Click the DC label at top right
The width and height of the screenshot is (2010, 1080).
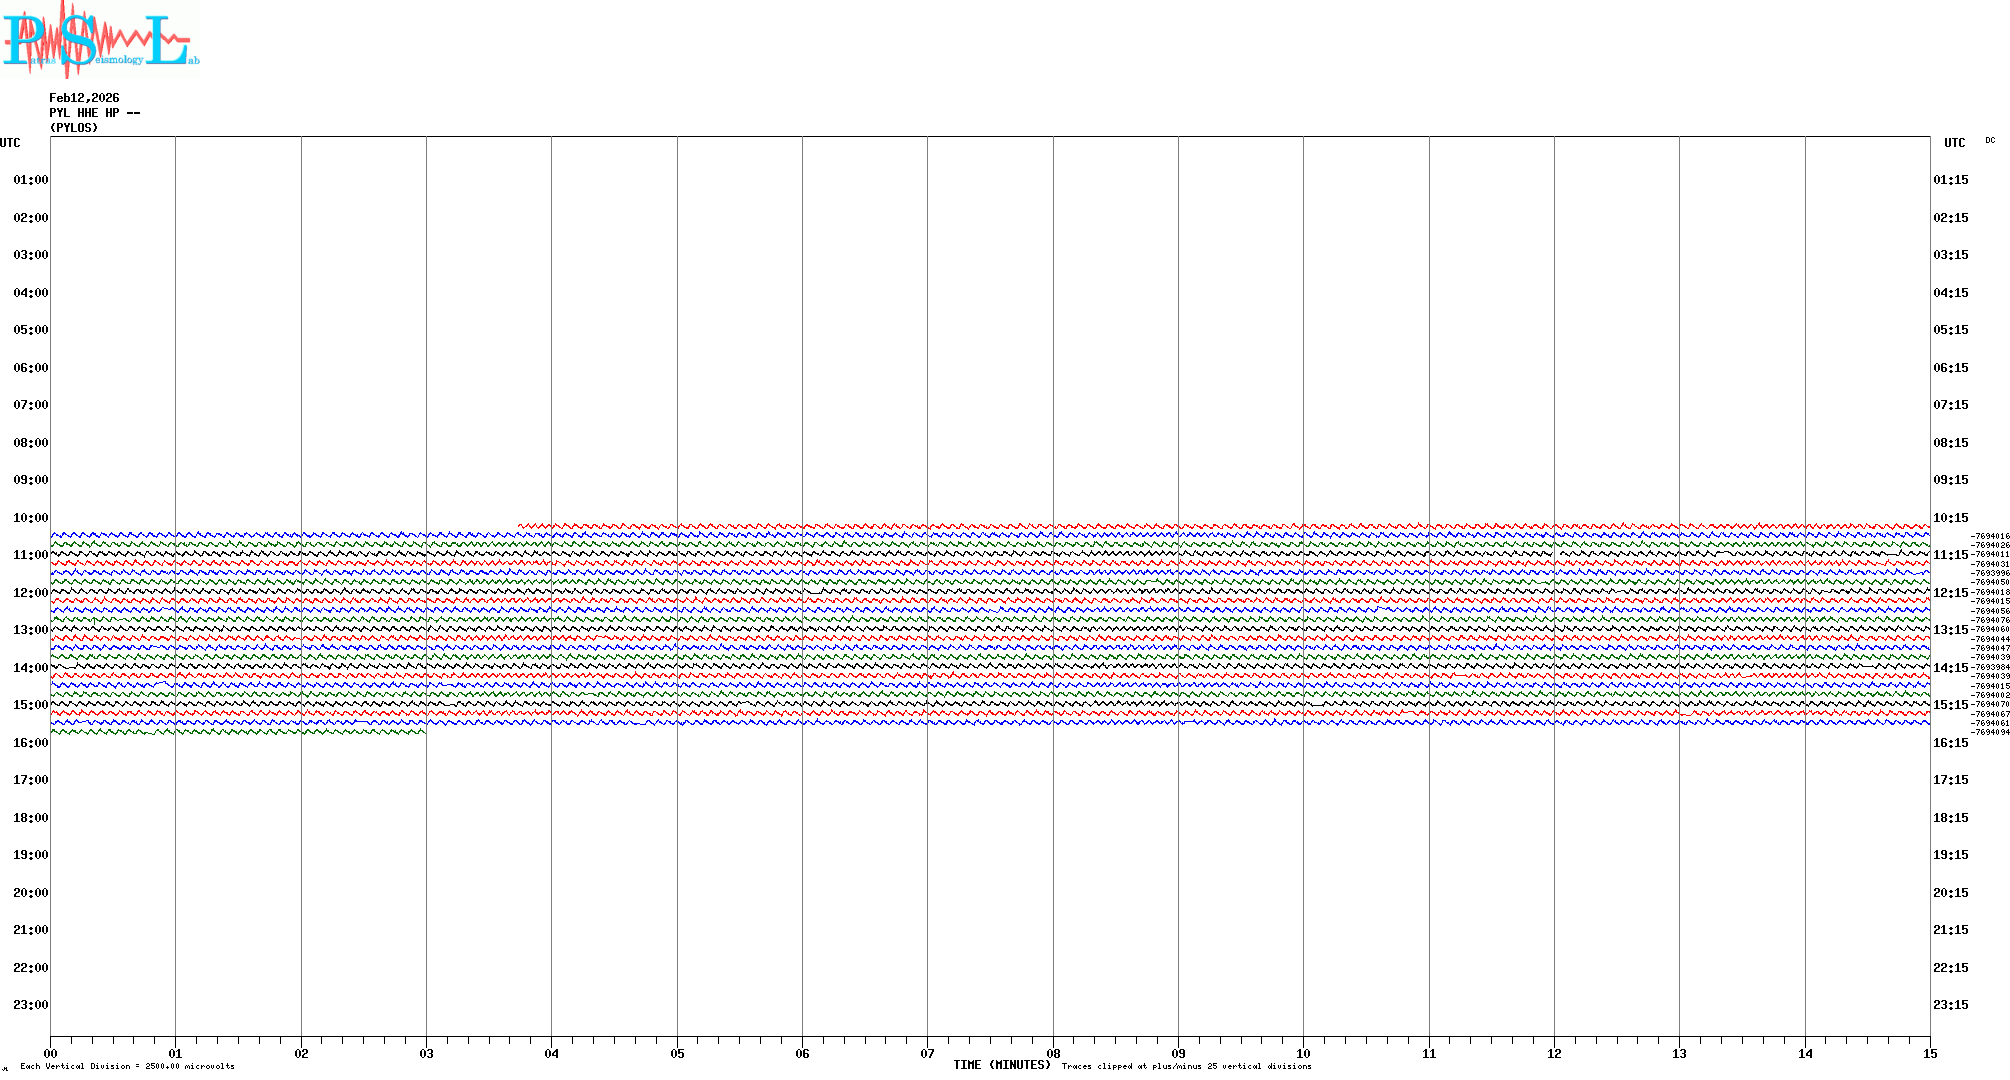click(x=1989, y=141)
